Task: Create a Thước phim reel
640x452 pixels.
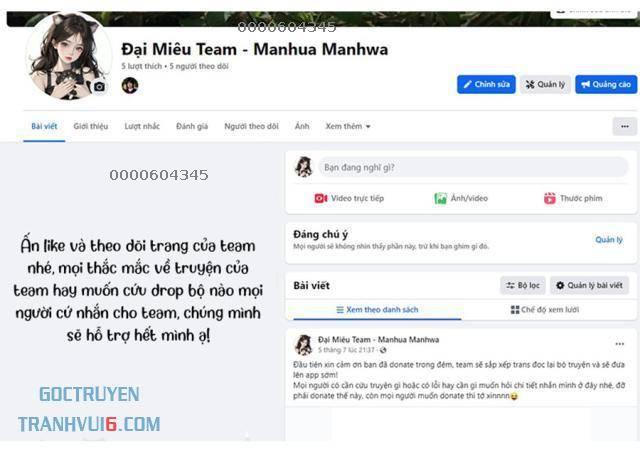Action: coord(573,198)
